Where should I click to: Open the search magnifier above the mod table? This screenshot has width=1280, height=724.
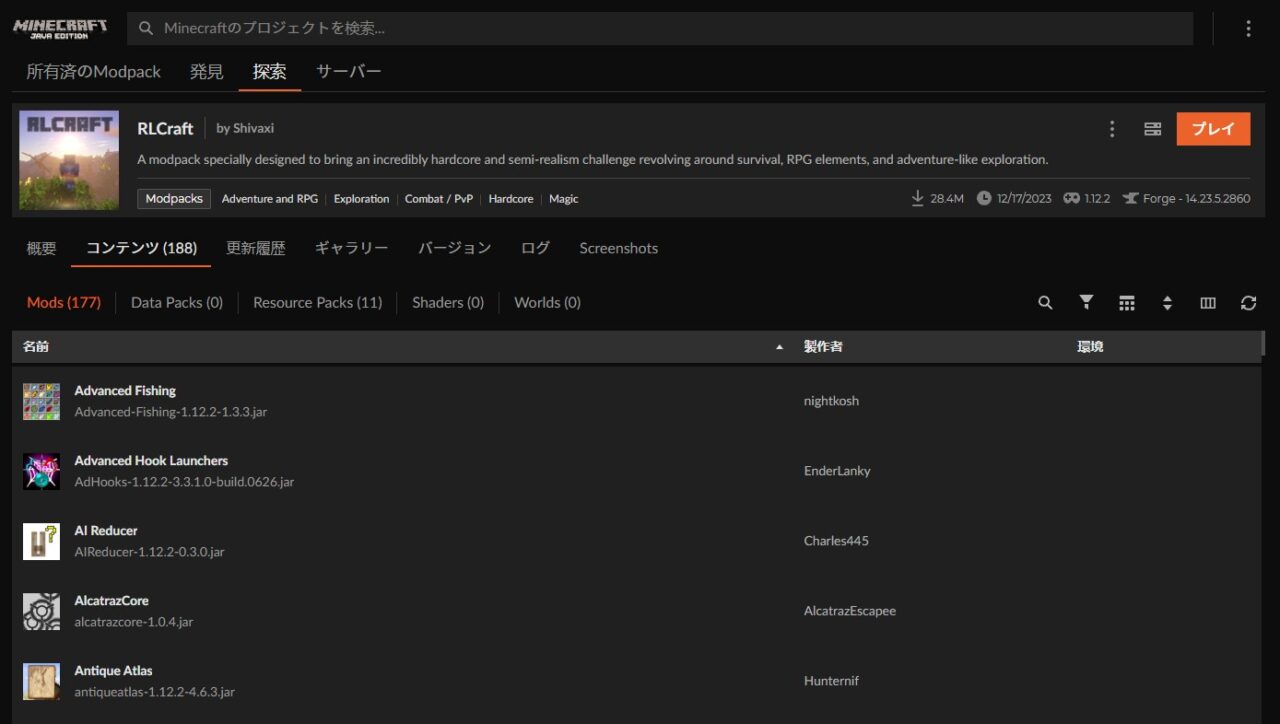(1045, 302)
